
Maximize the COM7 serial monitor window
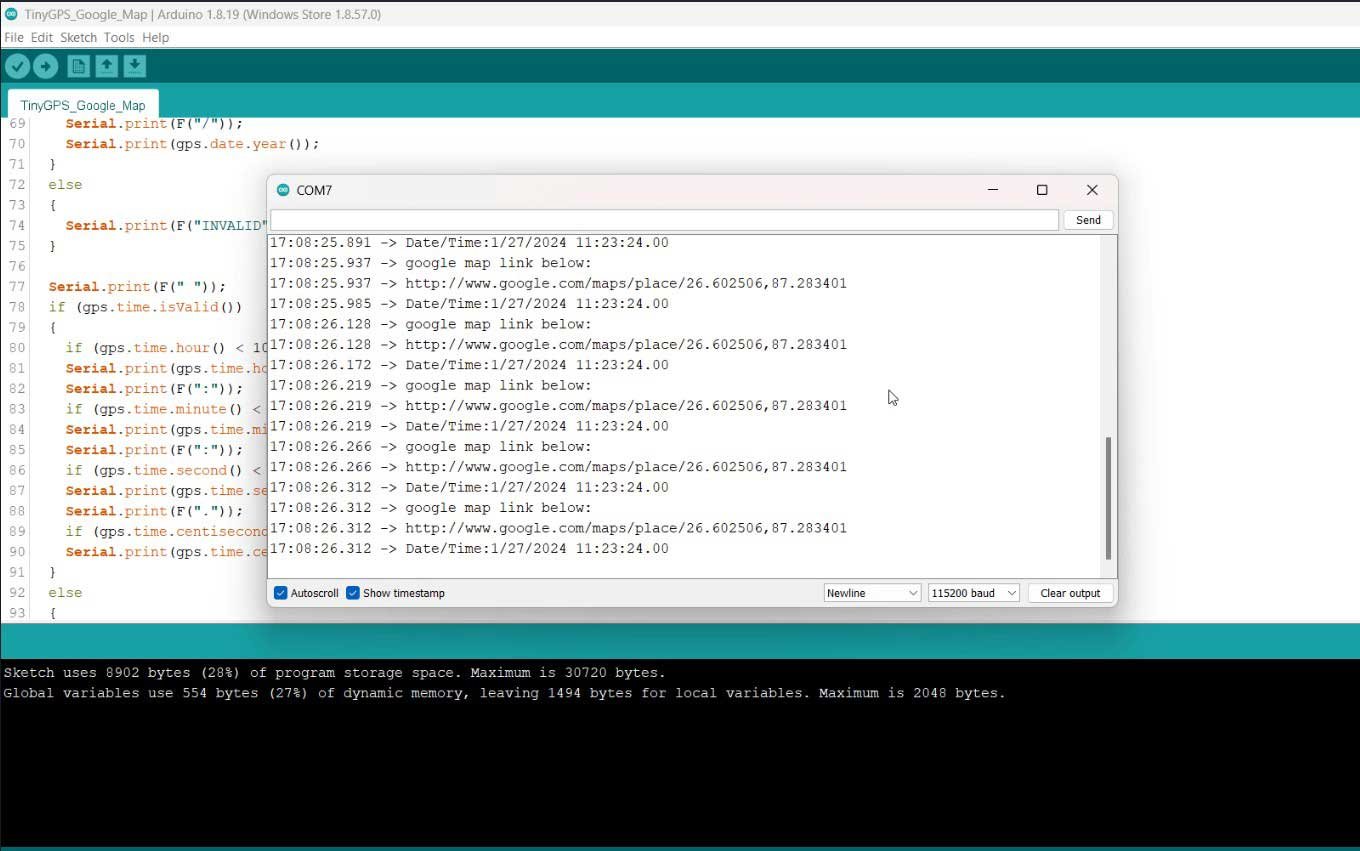pos(1042,190)
